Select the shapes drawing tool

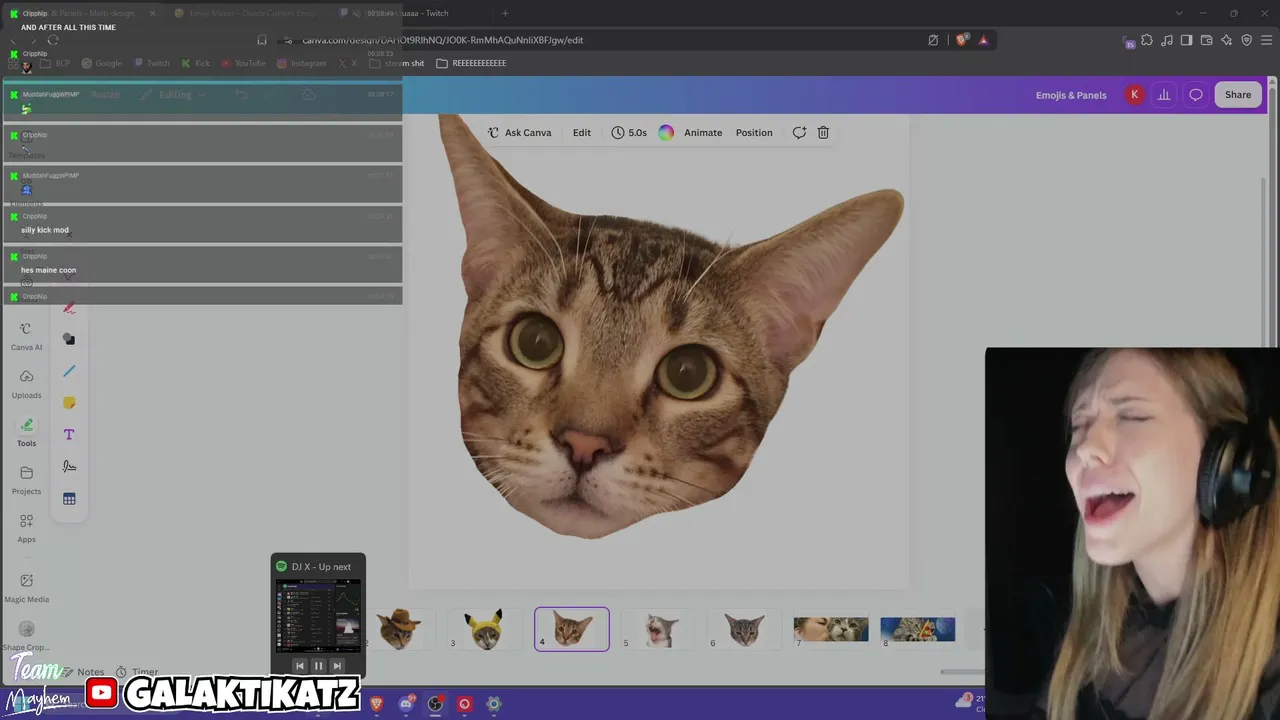click(x=69, y=339)
